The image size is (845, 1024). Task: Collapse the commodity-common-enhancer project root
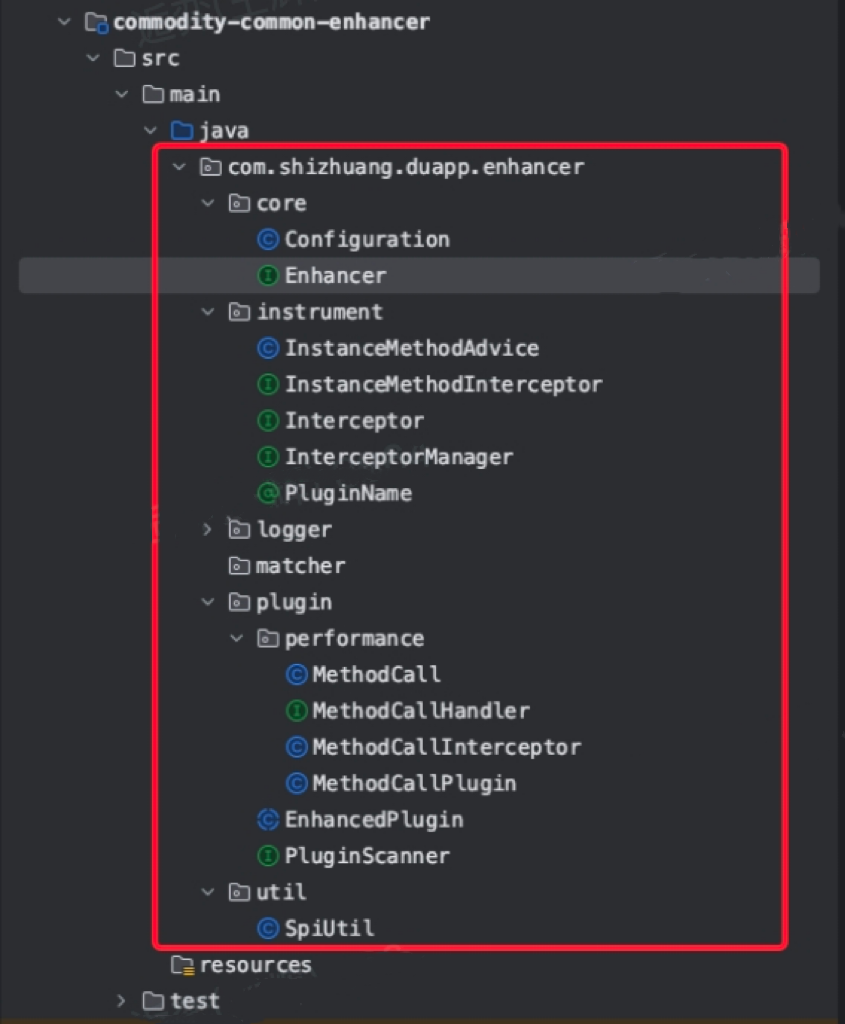click(63, 21)
